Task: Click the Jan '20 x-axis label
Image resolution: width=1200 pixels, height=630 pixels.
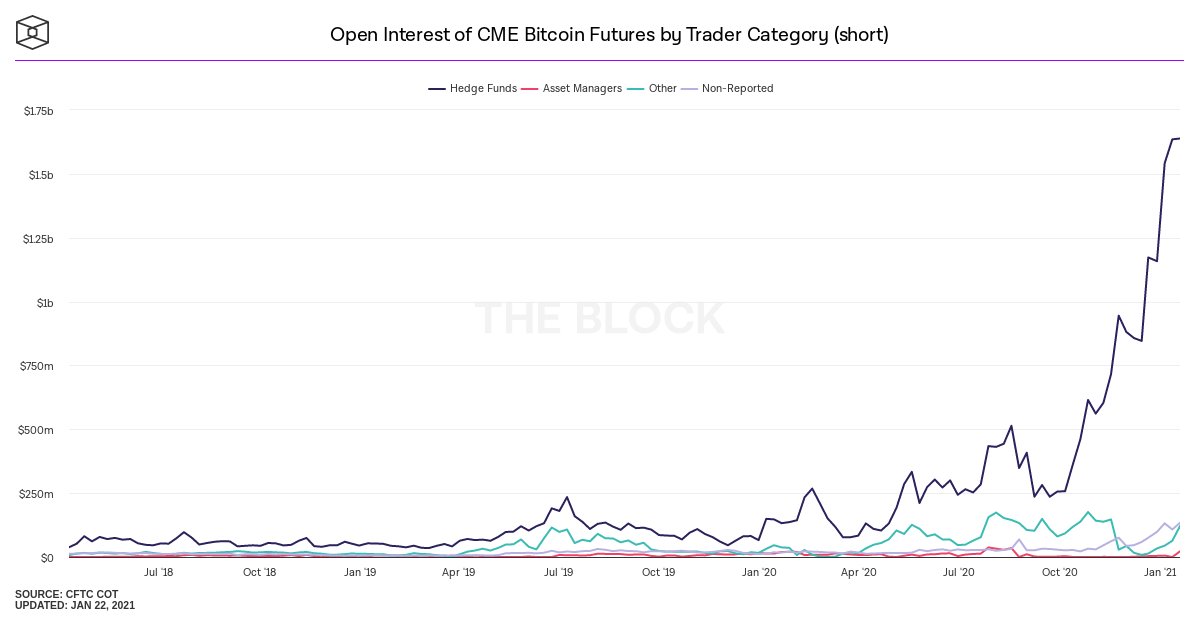Action: 759,573
